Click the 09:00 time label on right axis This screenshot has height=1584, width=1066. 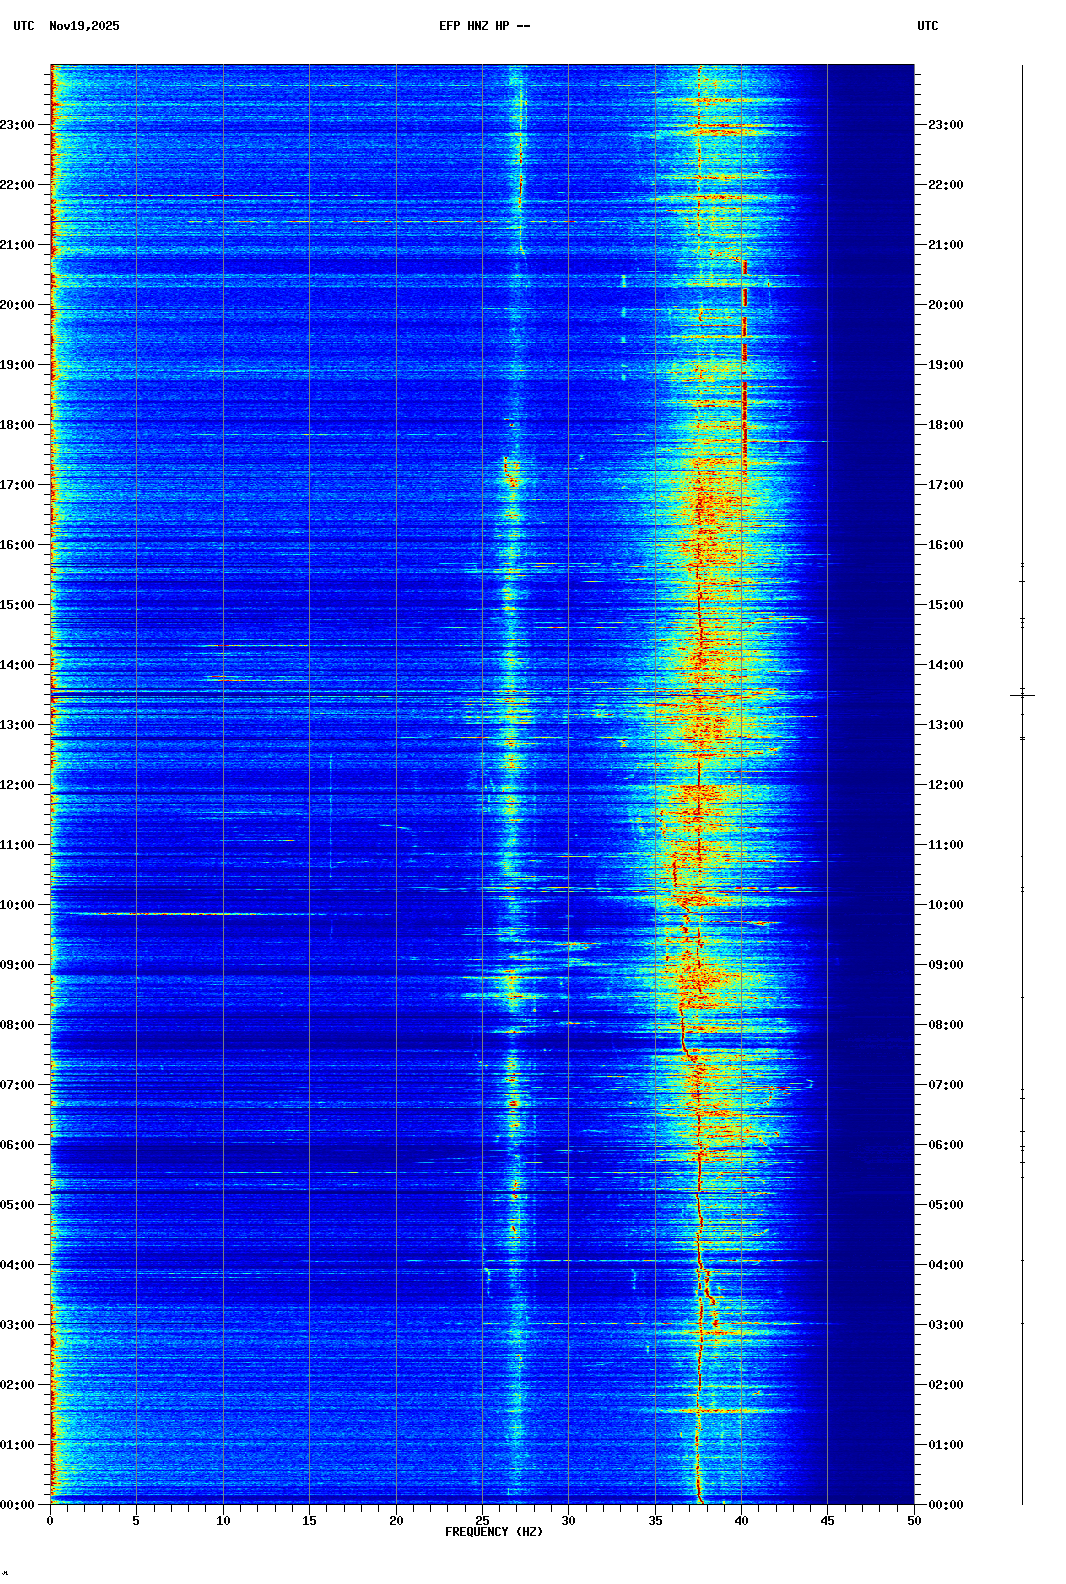(x=945, y=965)
